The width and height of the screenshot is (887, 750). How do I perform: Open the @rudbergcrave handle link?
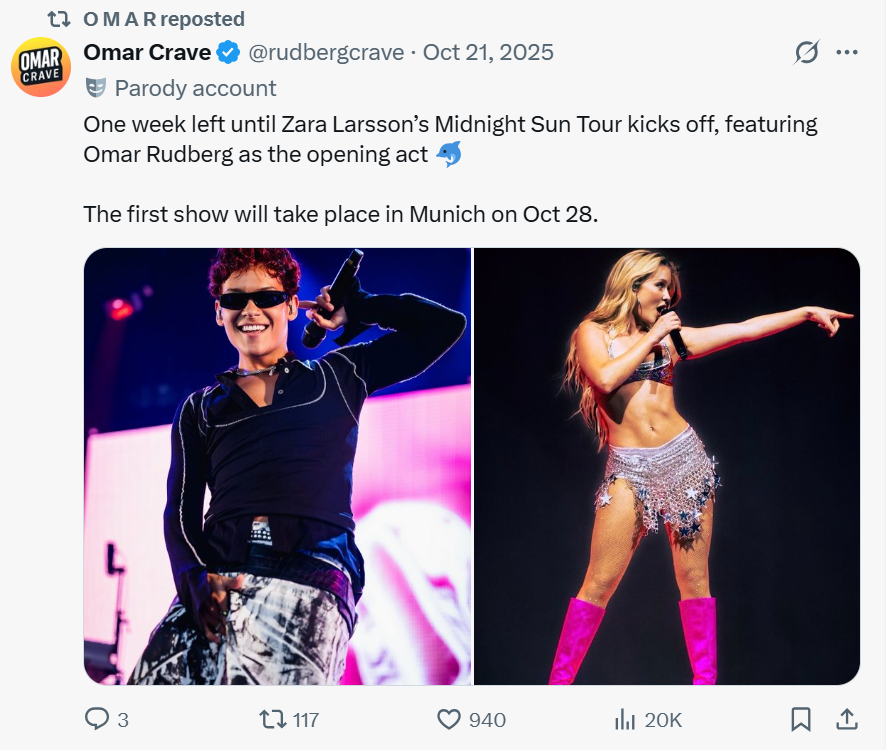326,52
